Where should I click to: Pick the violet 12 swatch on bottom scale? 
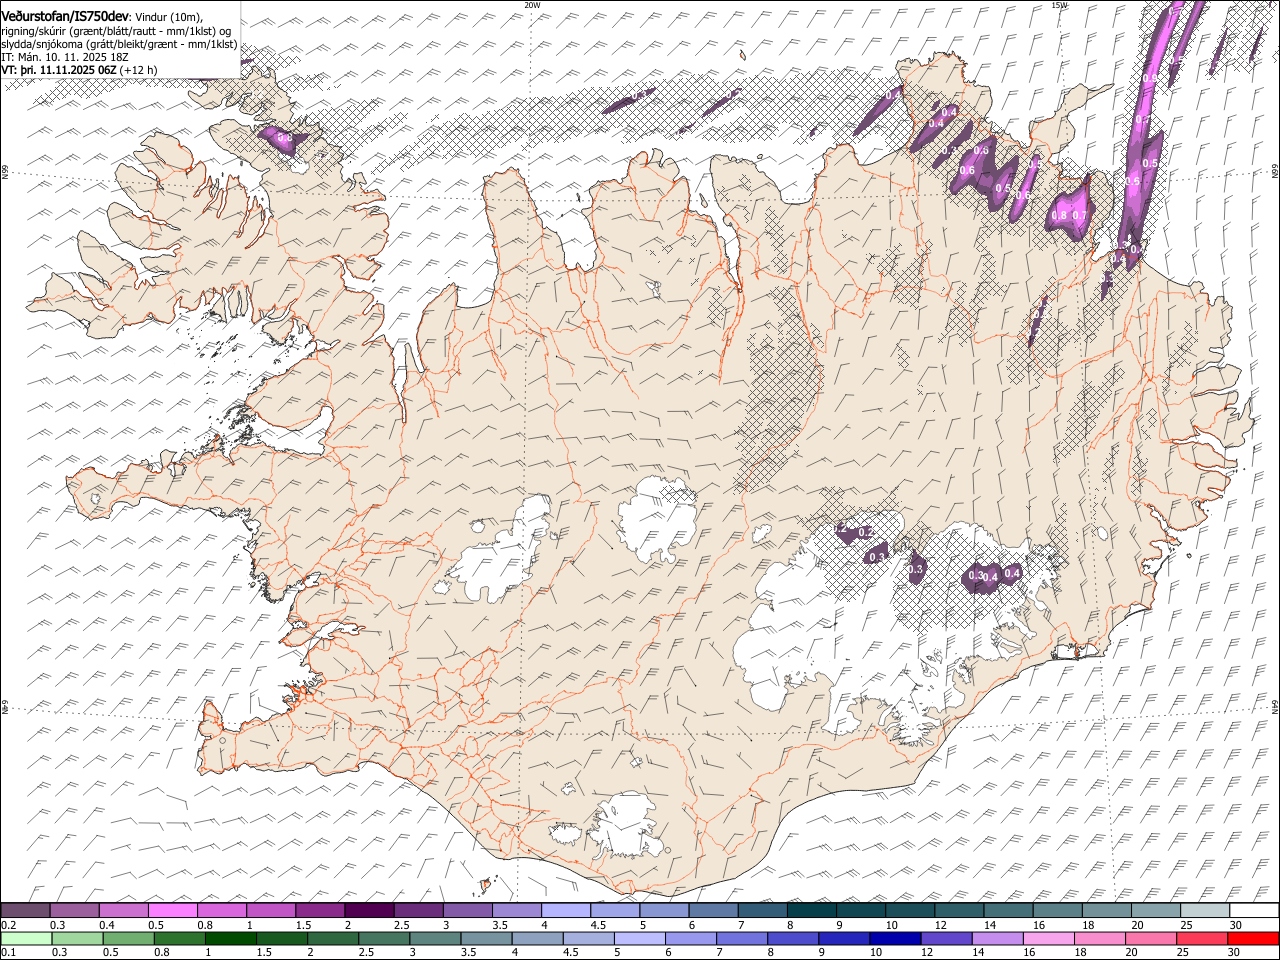click(x=945, y=938)
